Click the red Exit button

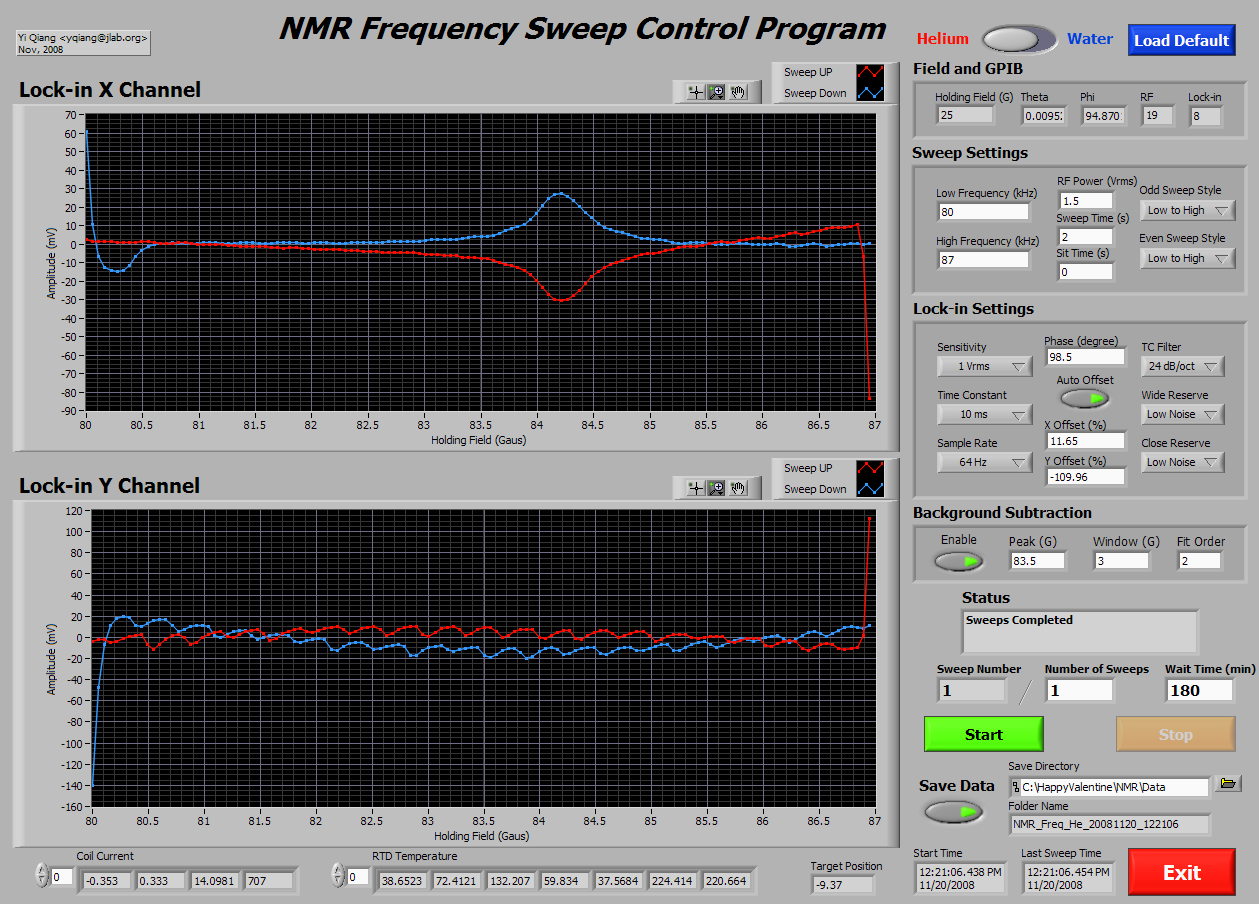pos(1181,872)
